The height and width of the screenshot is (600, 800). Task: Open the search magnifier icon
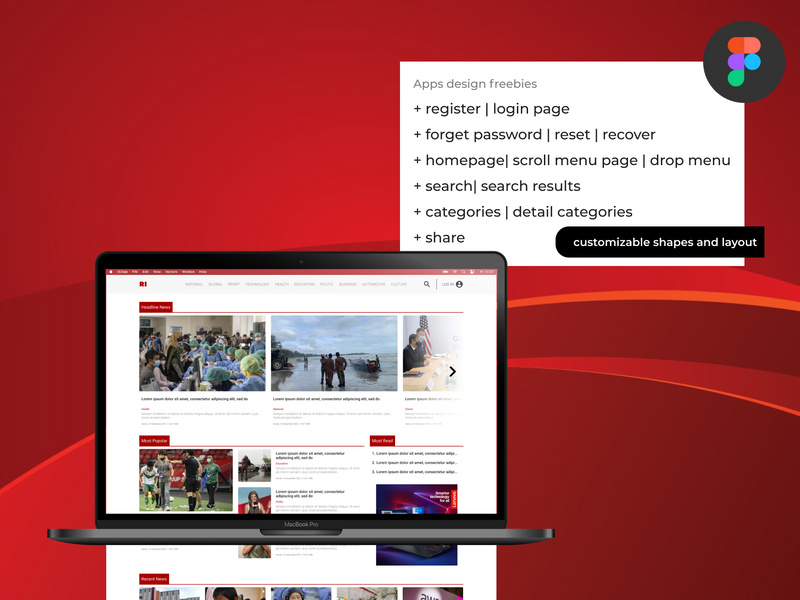click(x=427, y=284)
